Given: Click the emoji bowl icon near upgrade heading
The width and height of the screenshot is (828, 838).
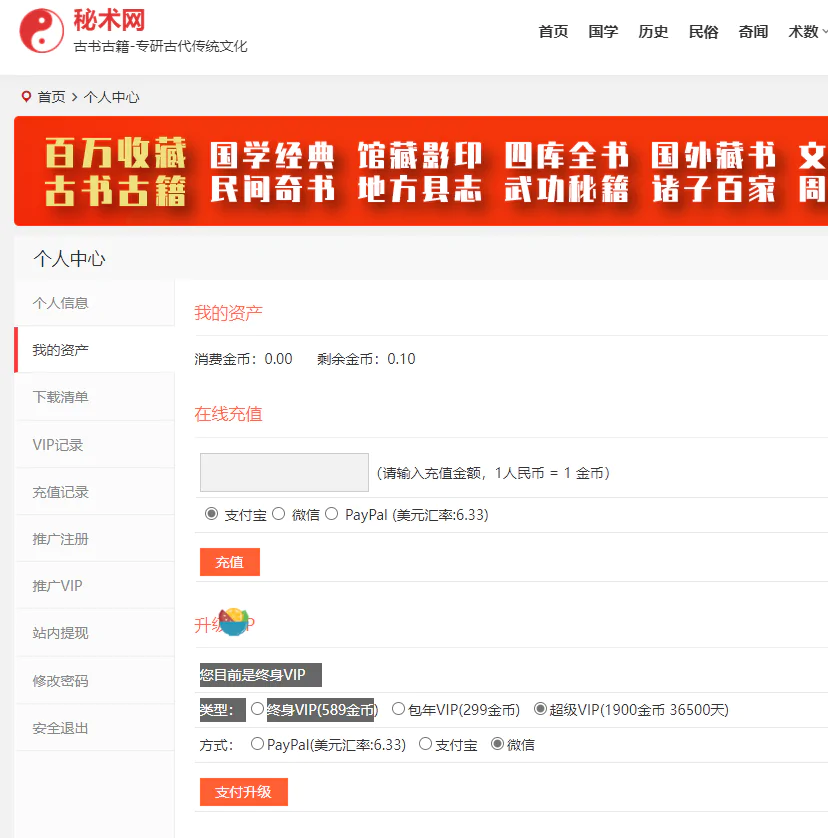Looking at the screenshot, I should point(234,622).
